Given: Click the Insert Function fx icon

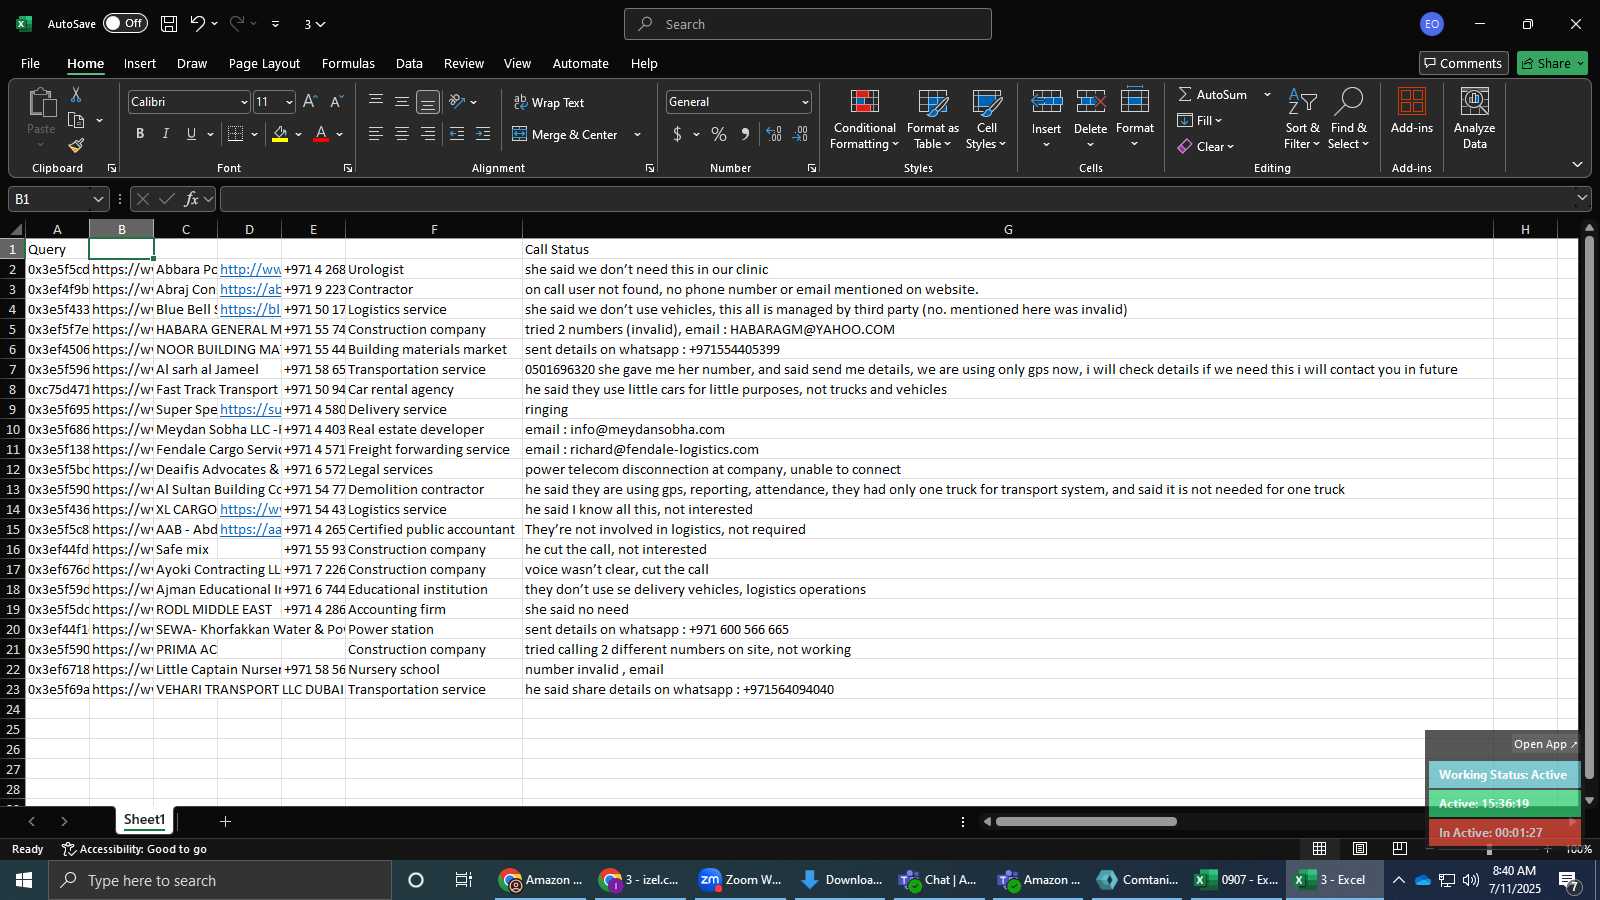Looking at the screenshot, I should (192, 199).
